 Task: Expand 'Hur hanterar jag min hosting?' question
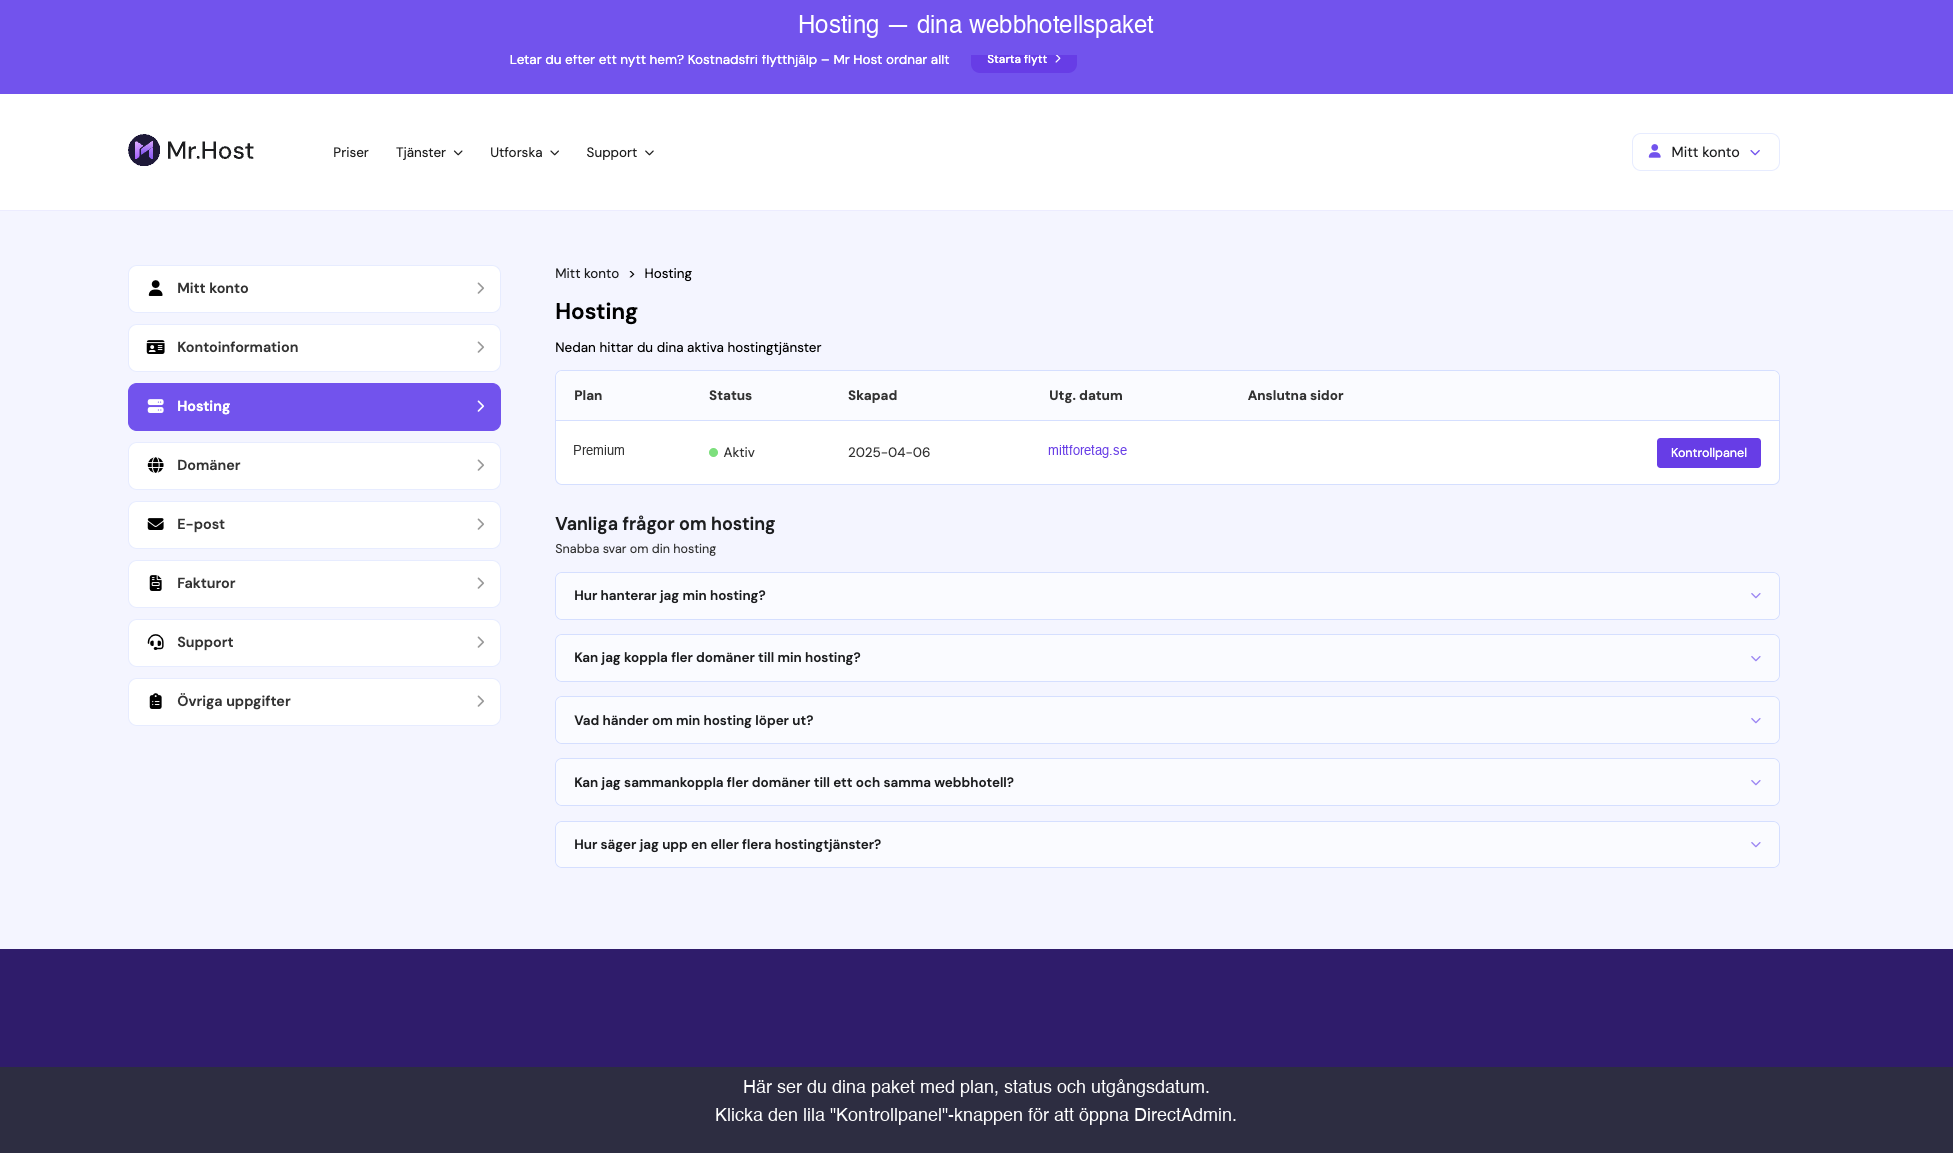pos(1167,596)
